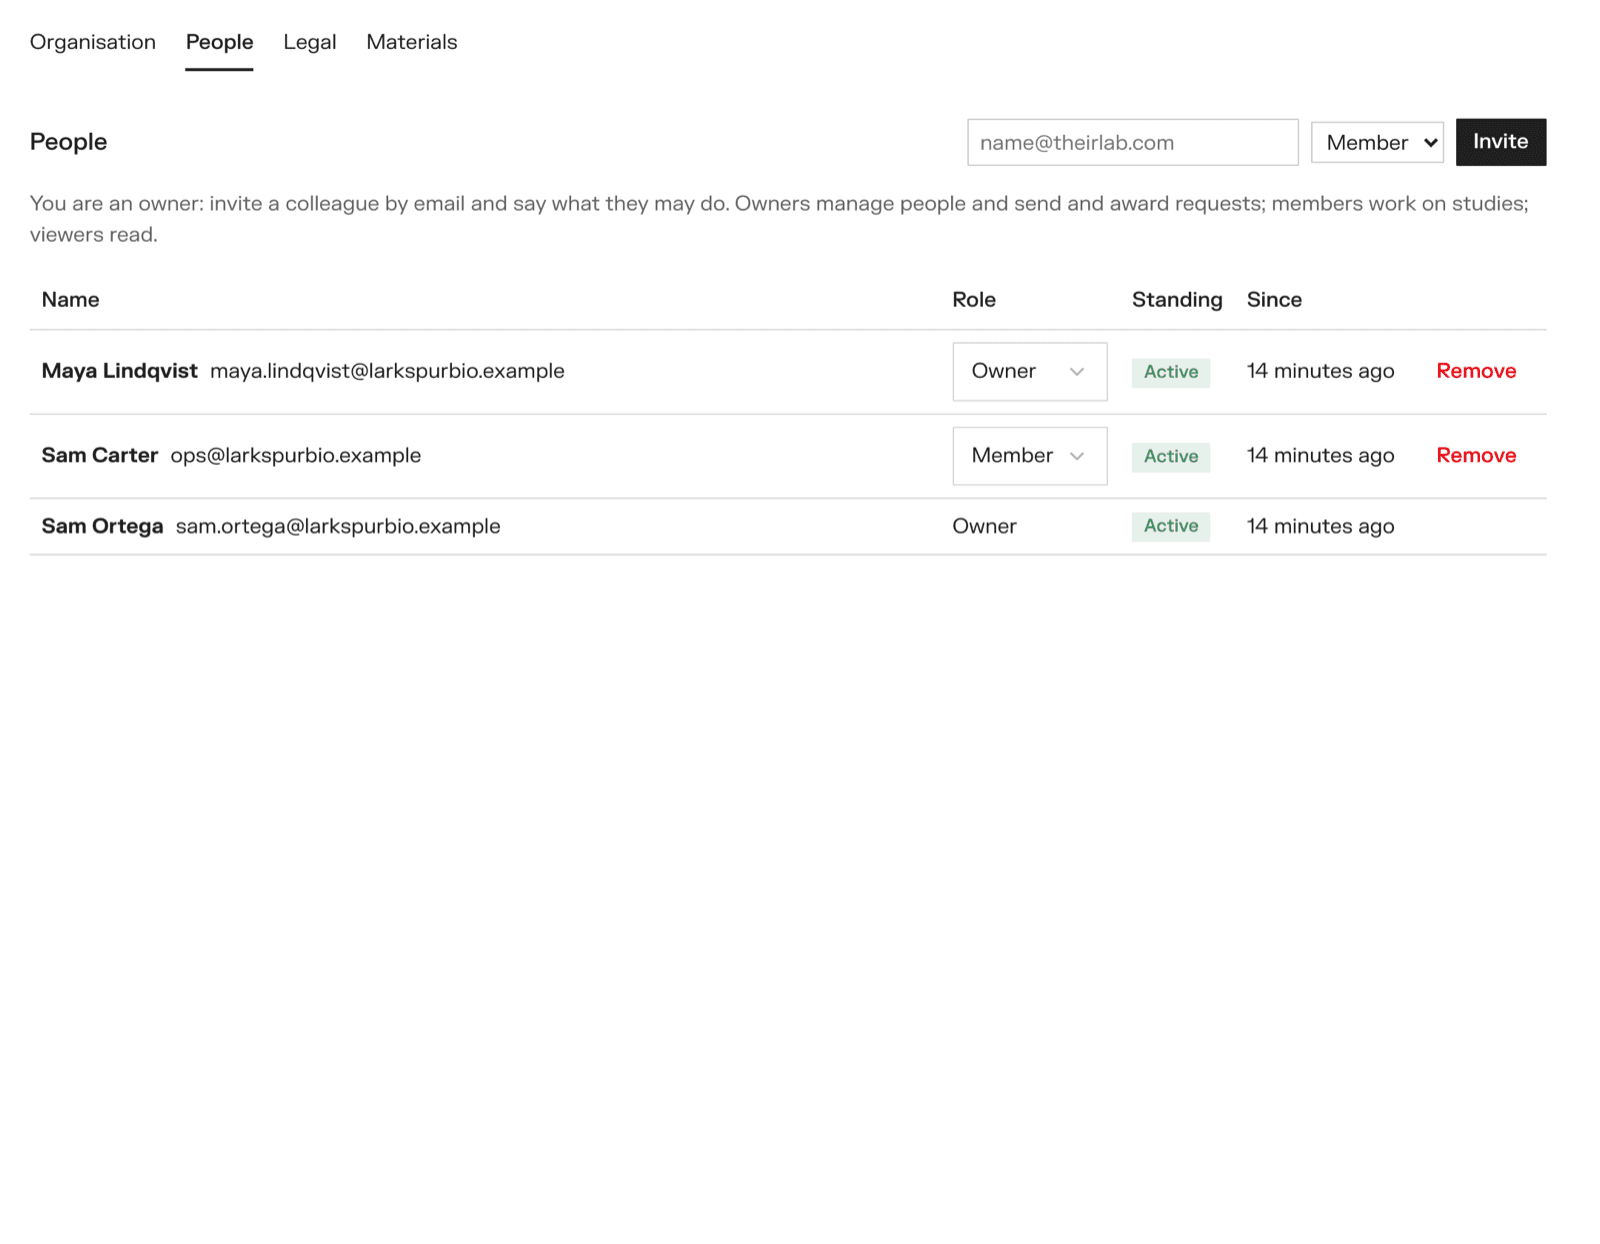Click the Since column header
The width and height of the screenshot is (1600, 1244).
pyautogui.click(x=1274, y=300)
